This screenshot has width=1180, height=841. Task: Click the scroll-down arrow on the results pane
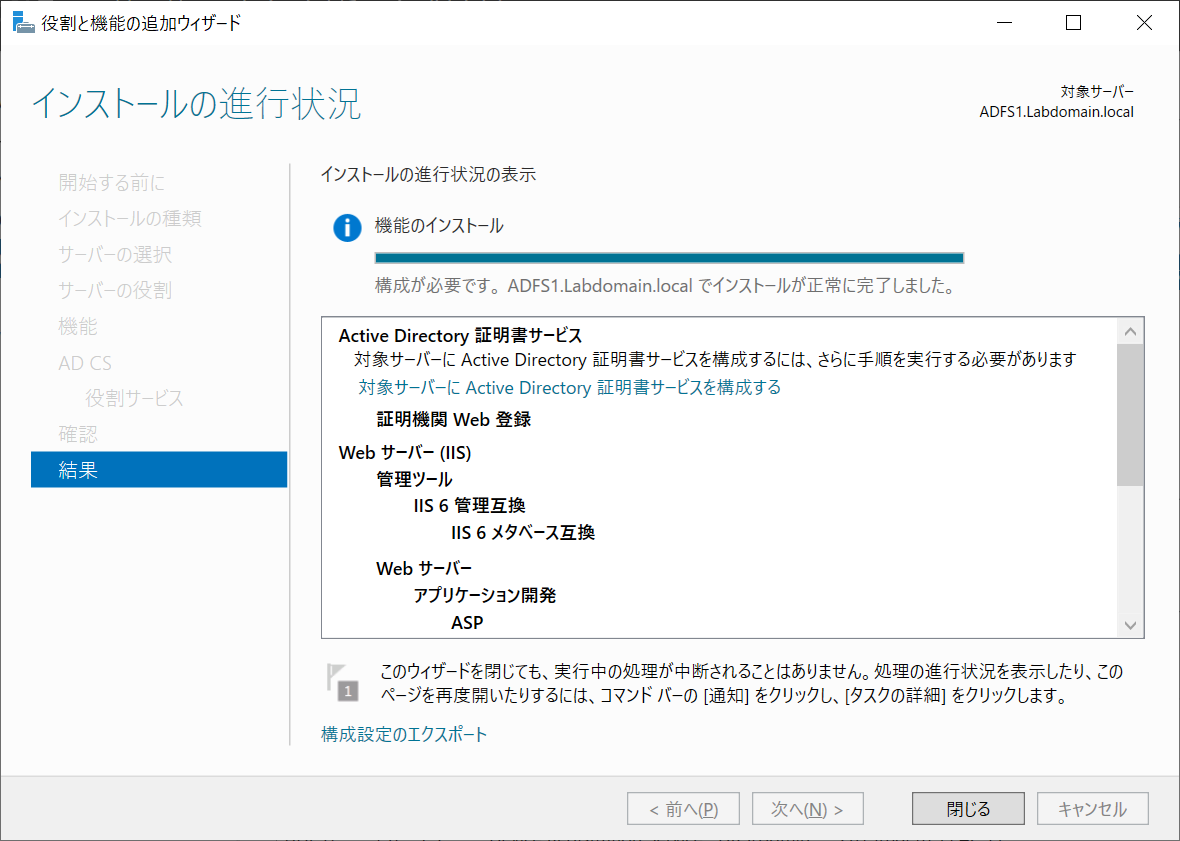(x=1129, y=624)
